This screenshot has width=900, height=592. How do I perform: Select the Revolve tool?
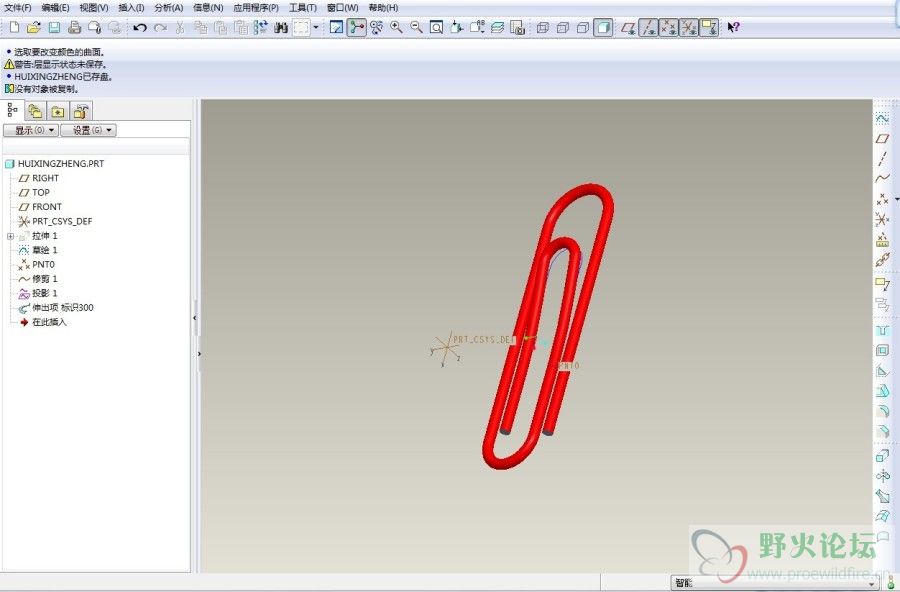[882, 476]
